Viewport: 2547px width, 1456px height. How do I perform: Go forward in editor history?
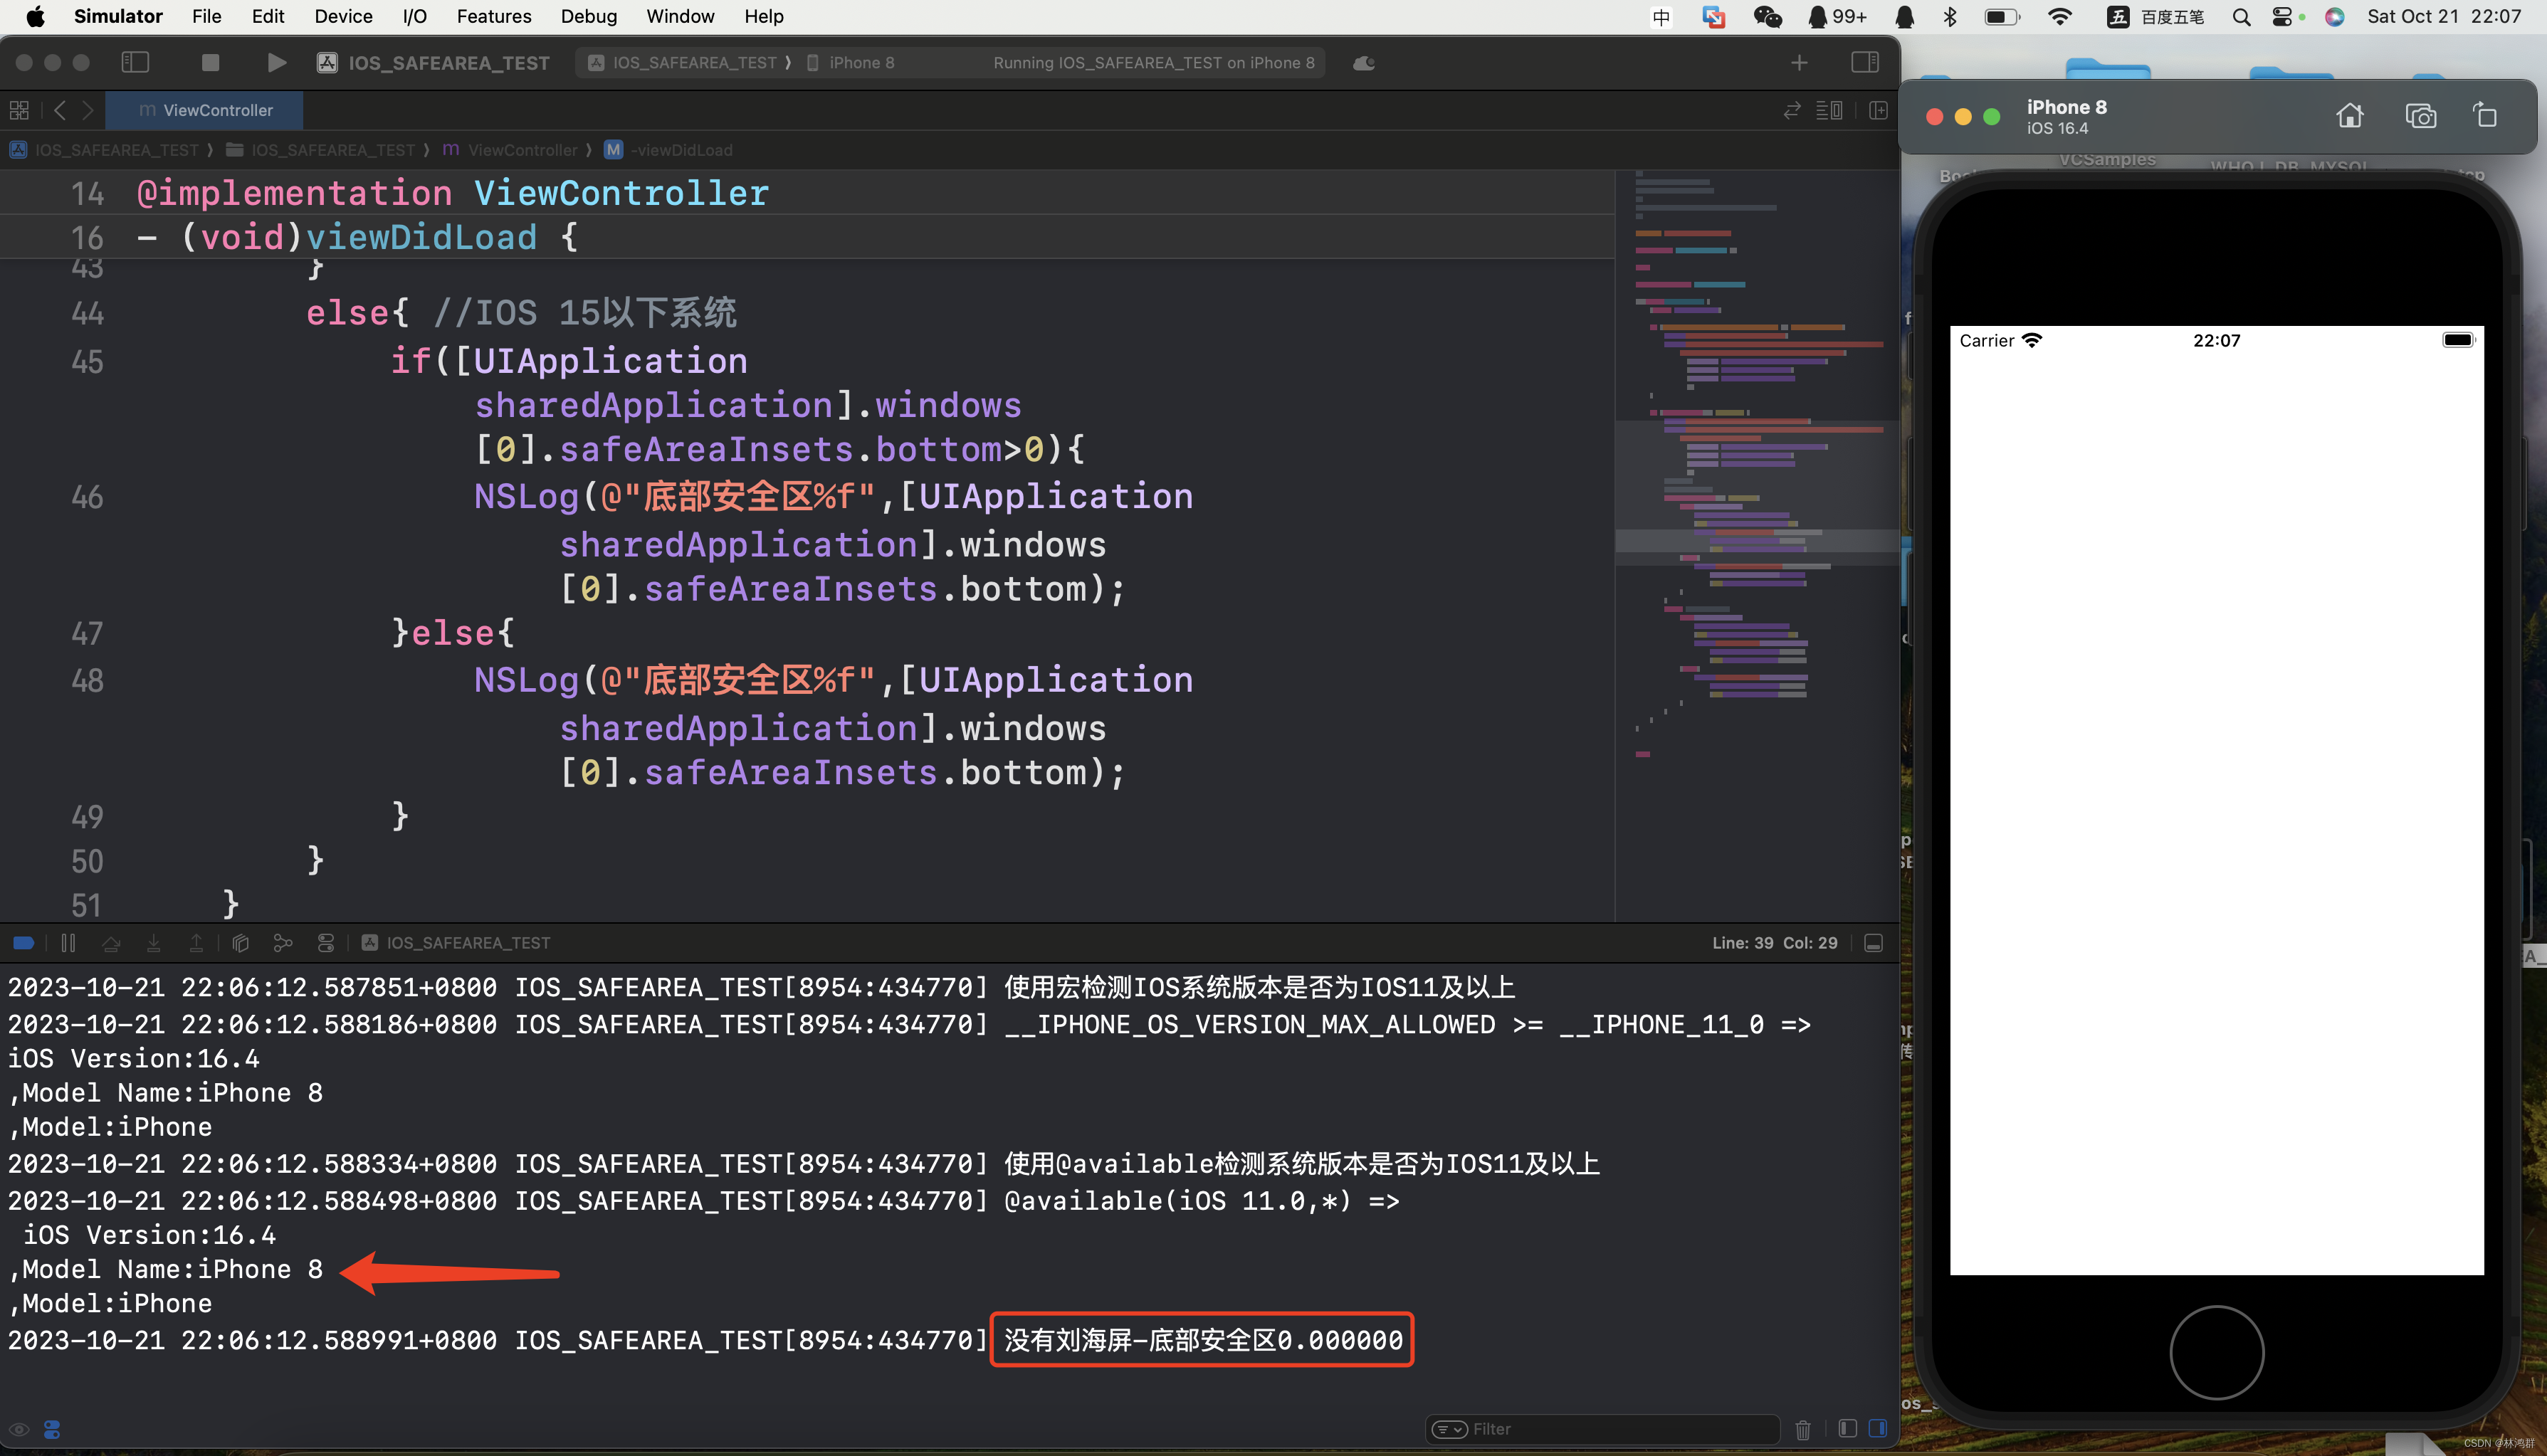(x=88, y=110)
